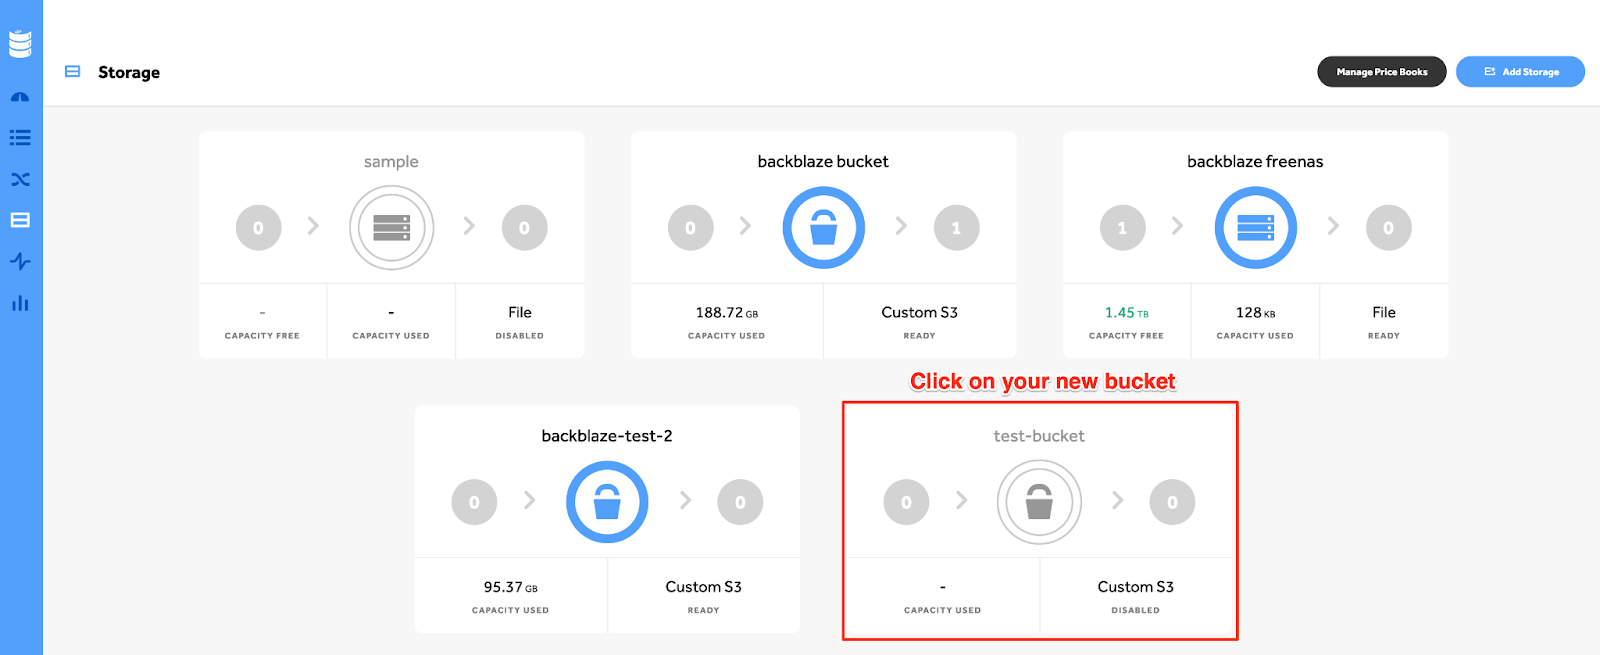The image size is (1600, 655).
Task: Click the test-bucket card title
Action: tap(1039, 436)
